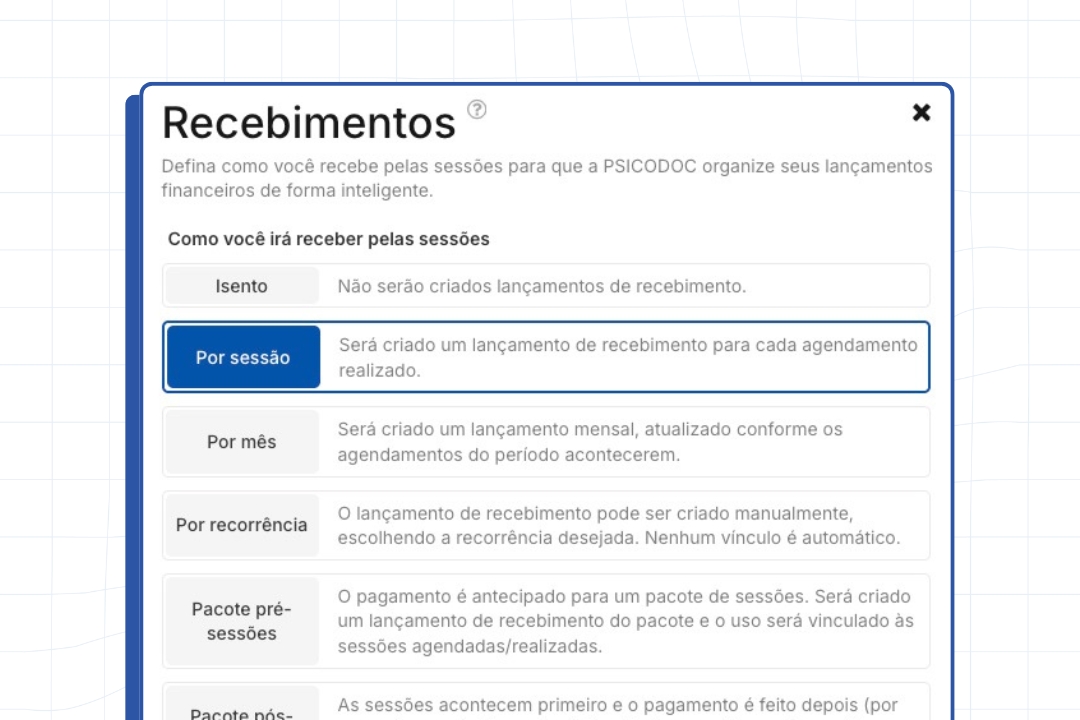
Task: Click the 'Como você irá receber' heading
Action: coord(328,239)
